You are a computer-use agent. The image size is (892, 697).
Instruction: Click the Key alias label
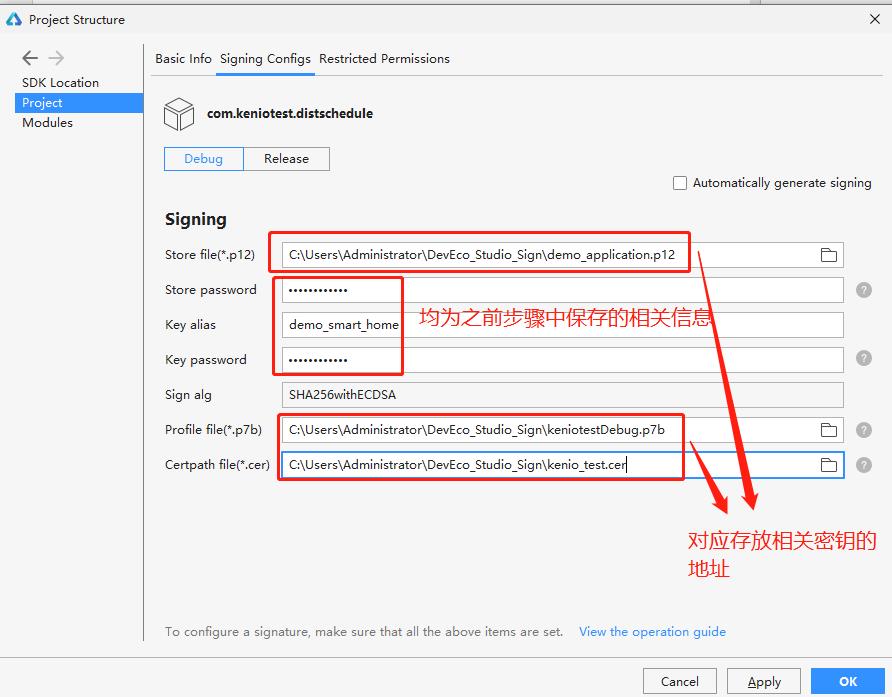(190, 325)
